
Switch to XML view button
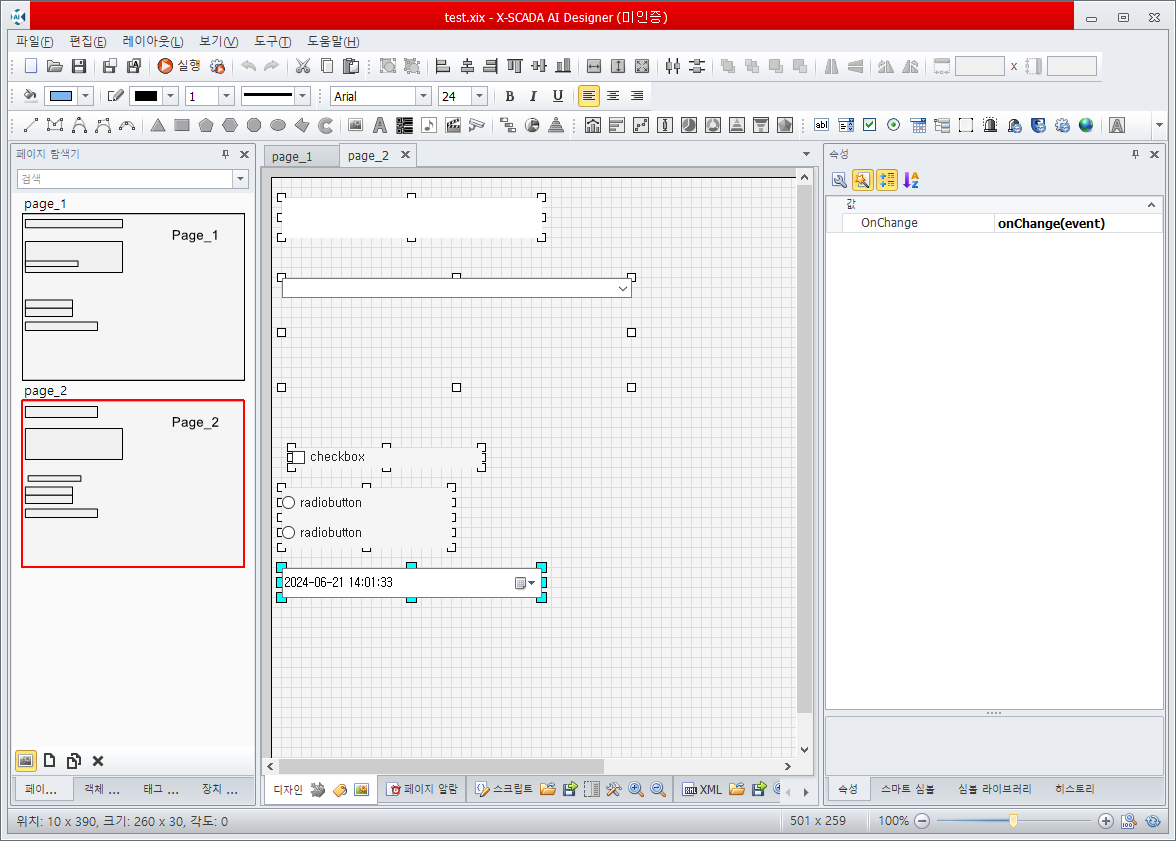tap(702, 789)
